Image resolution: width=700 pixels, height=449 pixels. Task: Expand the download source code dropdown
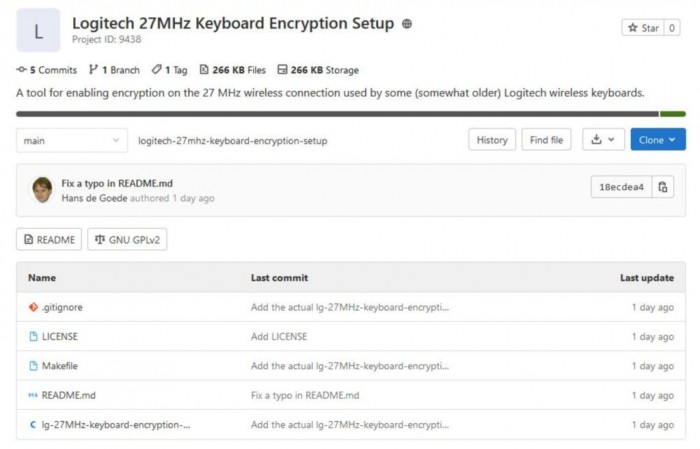click(603, 140)
